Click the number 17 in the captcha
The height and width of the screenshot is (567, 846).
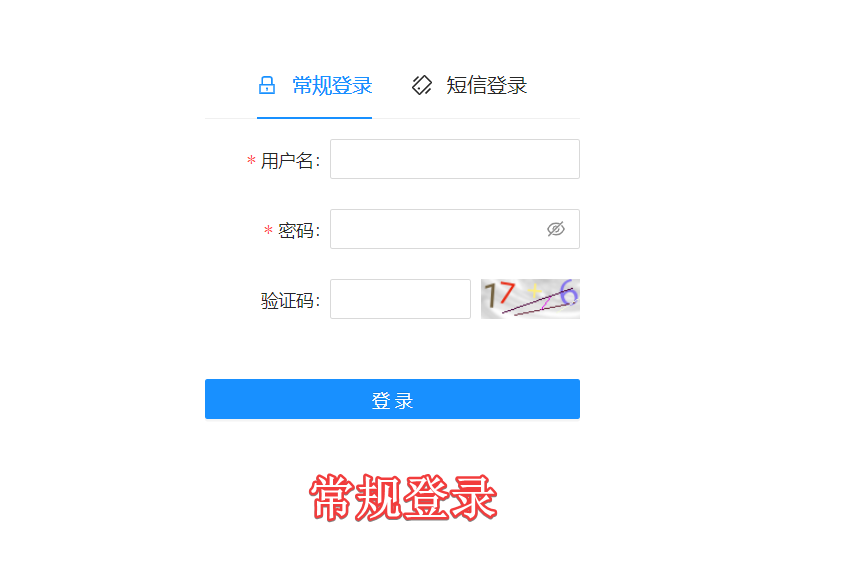coord(500,295)
